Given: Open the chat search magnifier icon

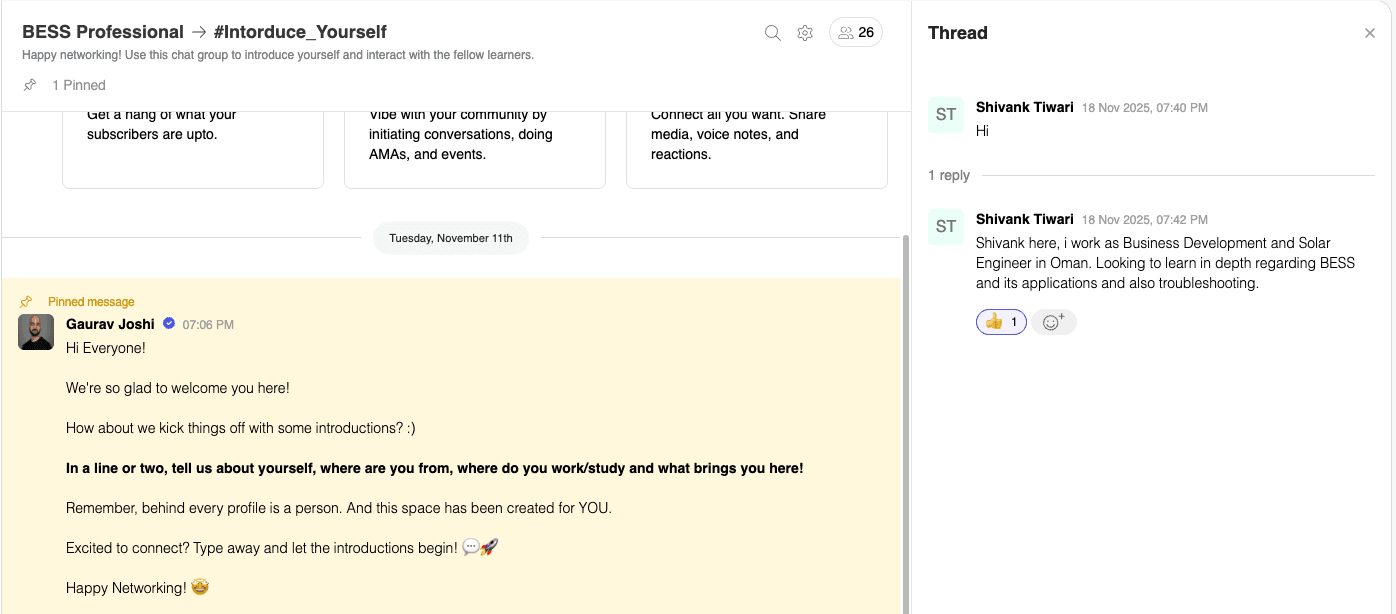Looking at the screenshot, I should pos(772,33).
